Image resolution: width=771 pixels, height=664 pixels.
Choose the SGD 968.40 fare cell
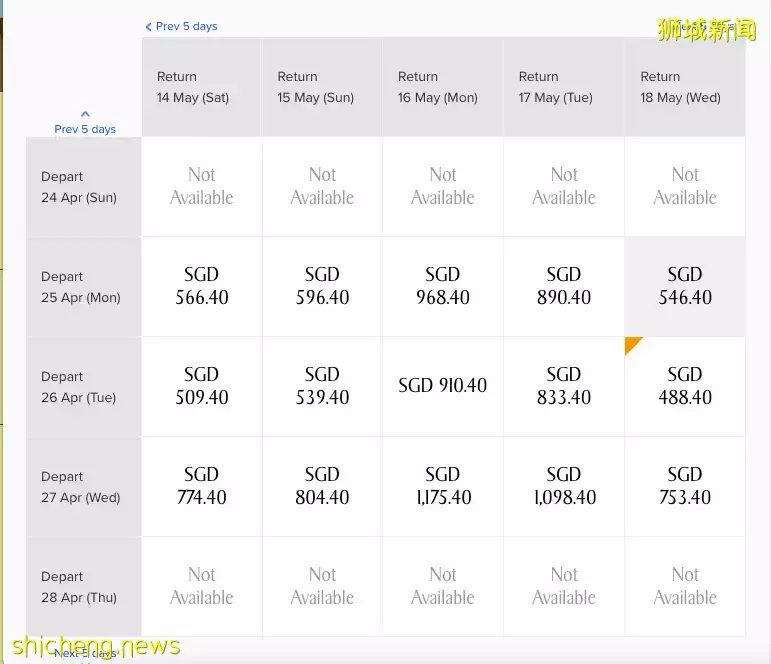pyautogui.click(x=442, y=286)
